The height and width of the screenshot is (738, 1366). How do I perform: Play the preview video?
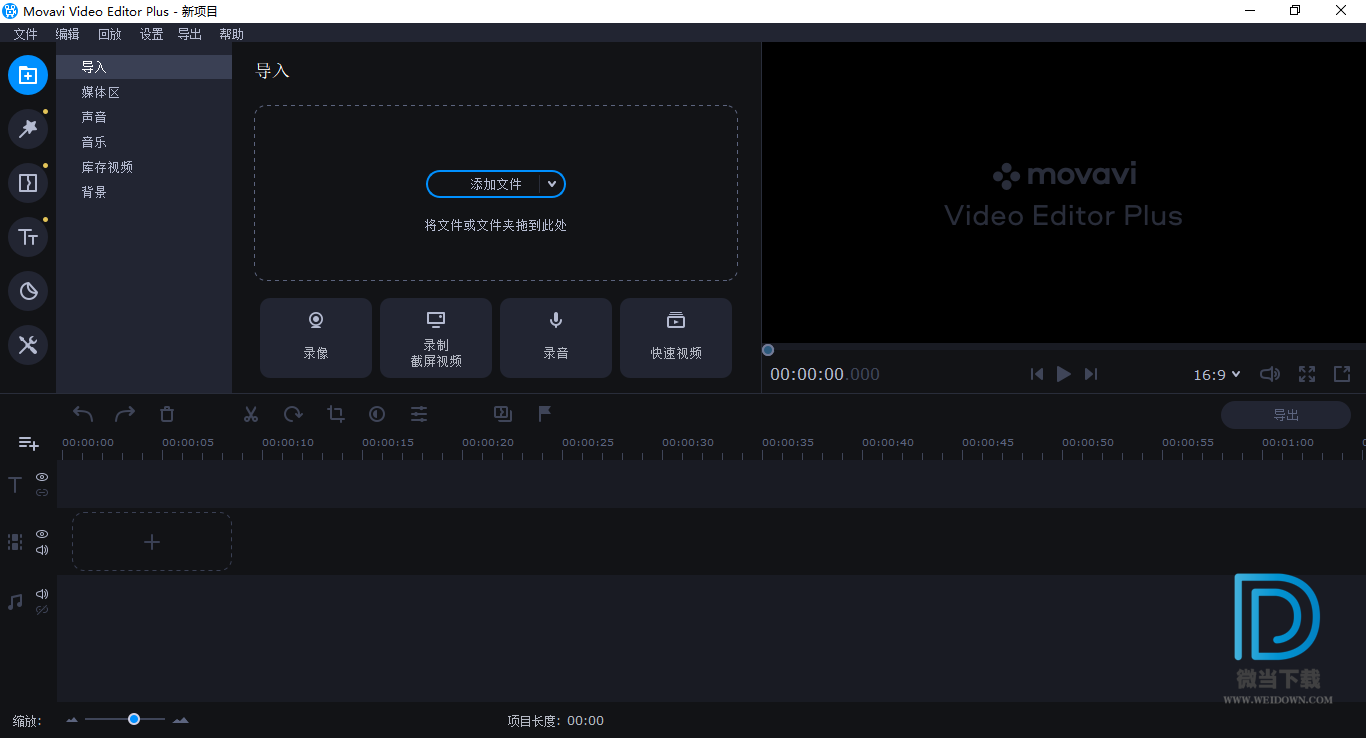pos(1064,374)
